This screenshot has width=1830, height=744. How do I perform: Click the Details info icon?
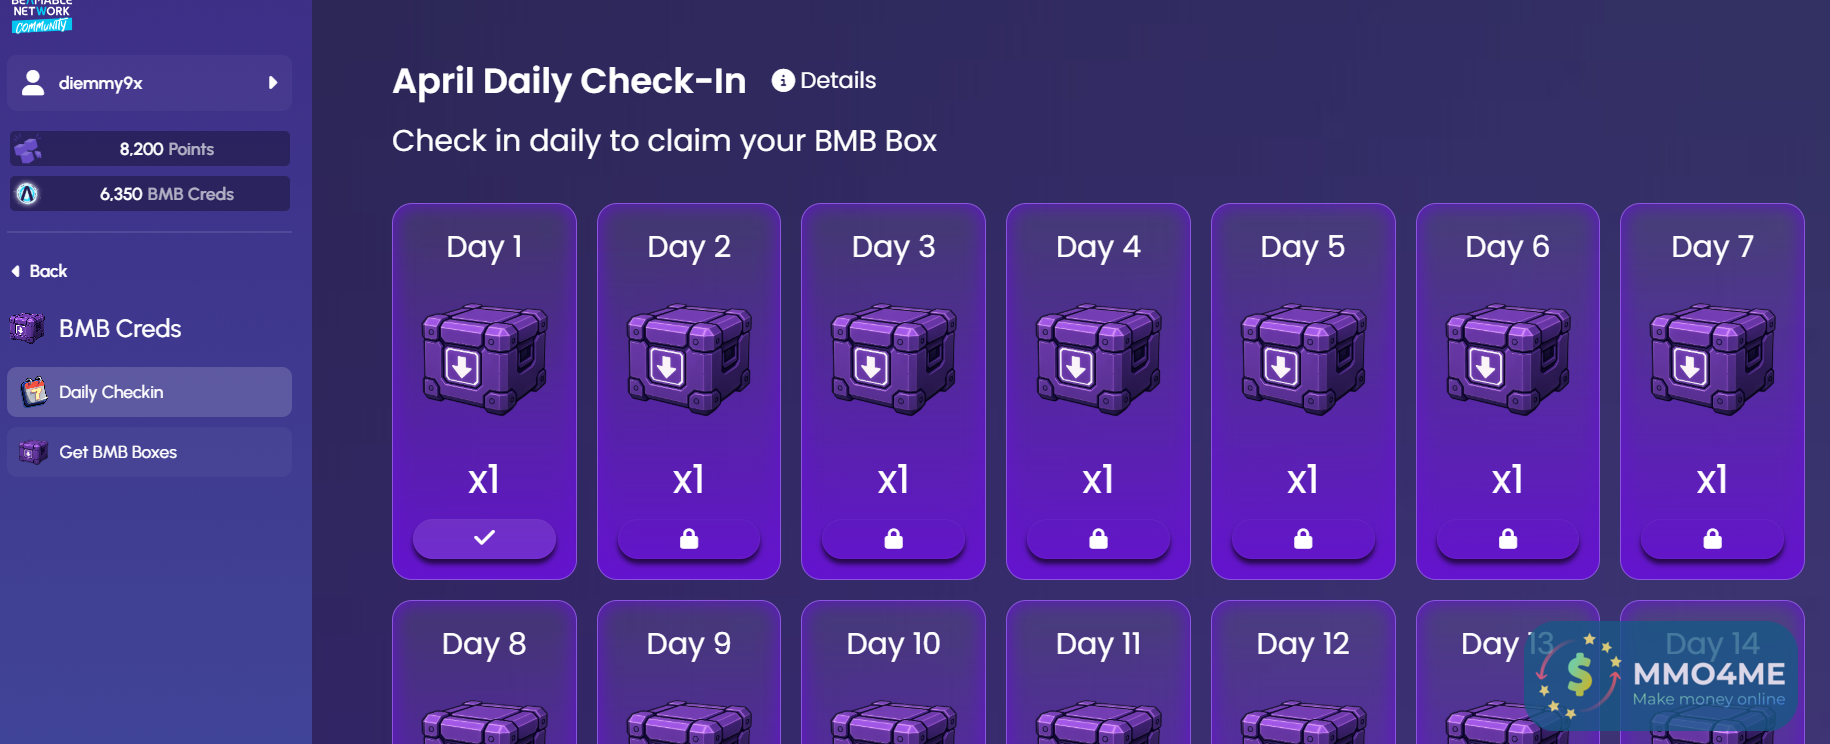[x=783, y=81]
